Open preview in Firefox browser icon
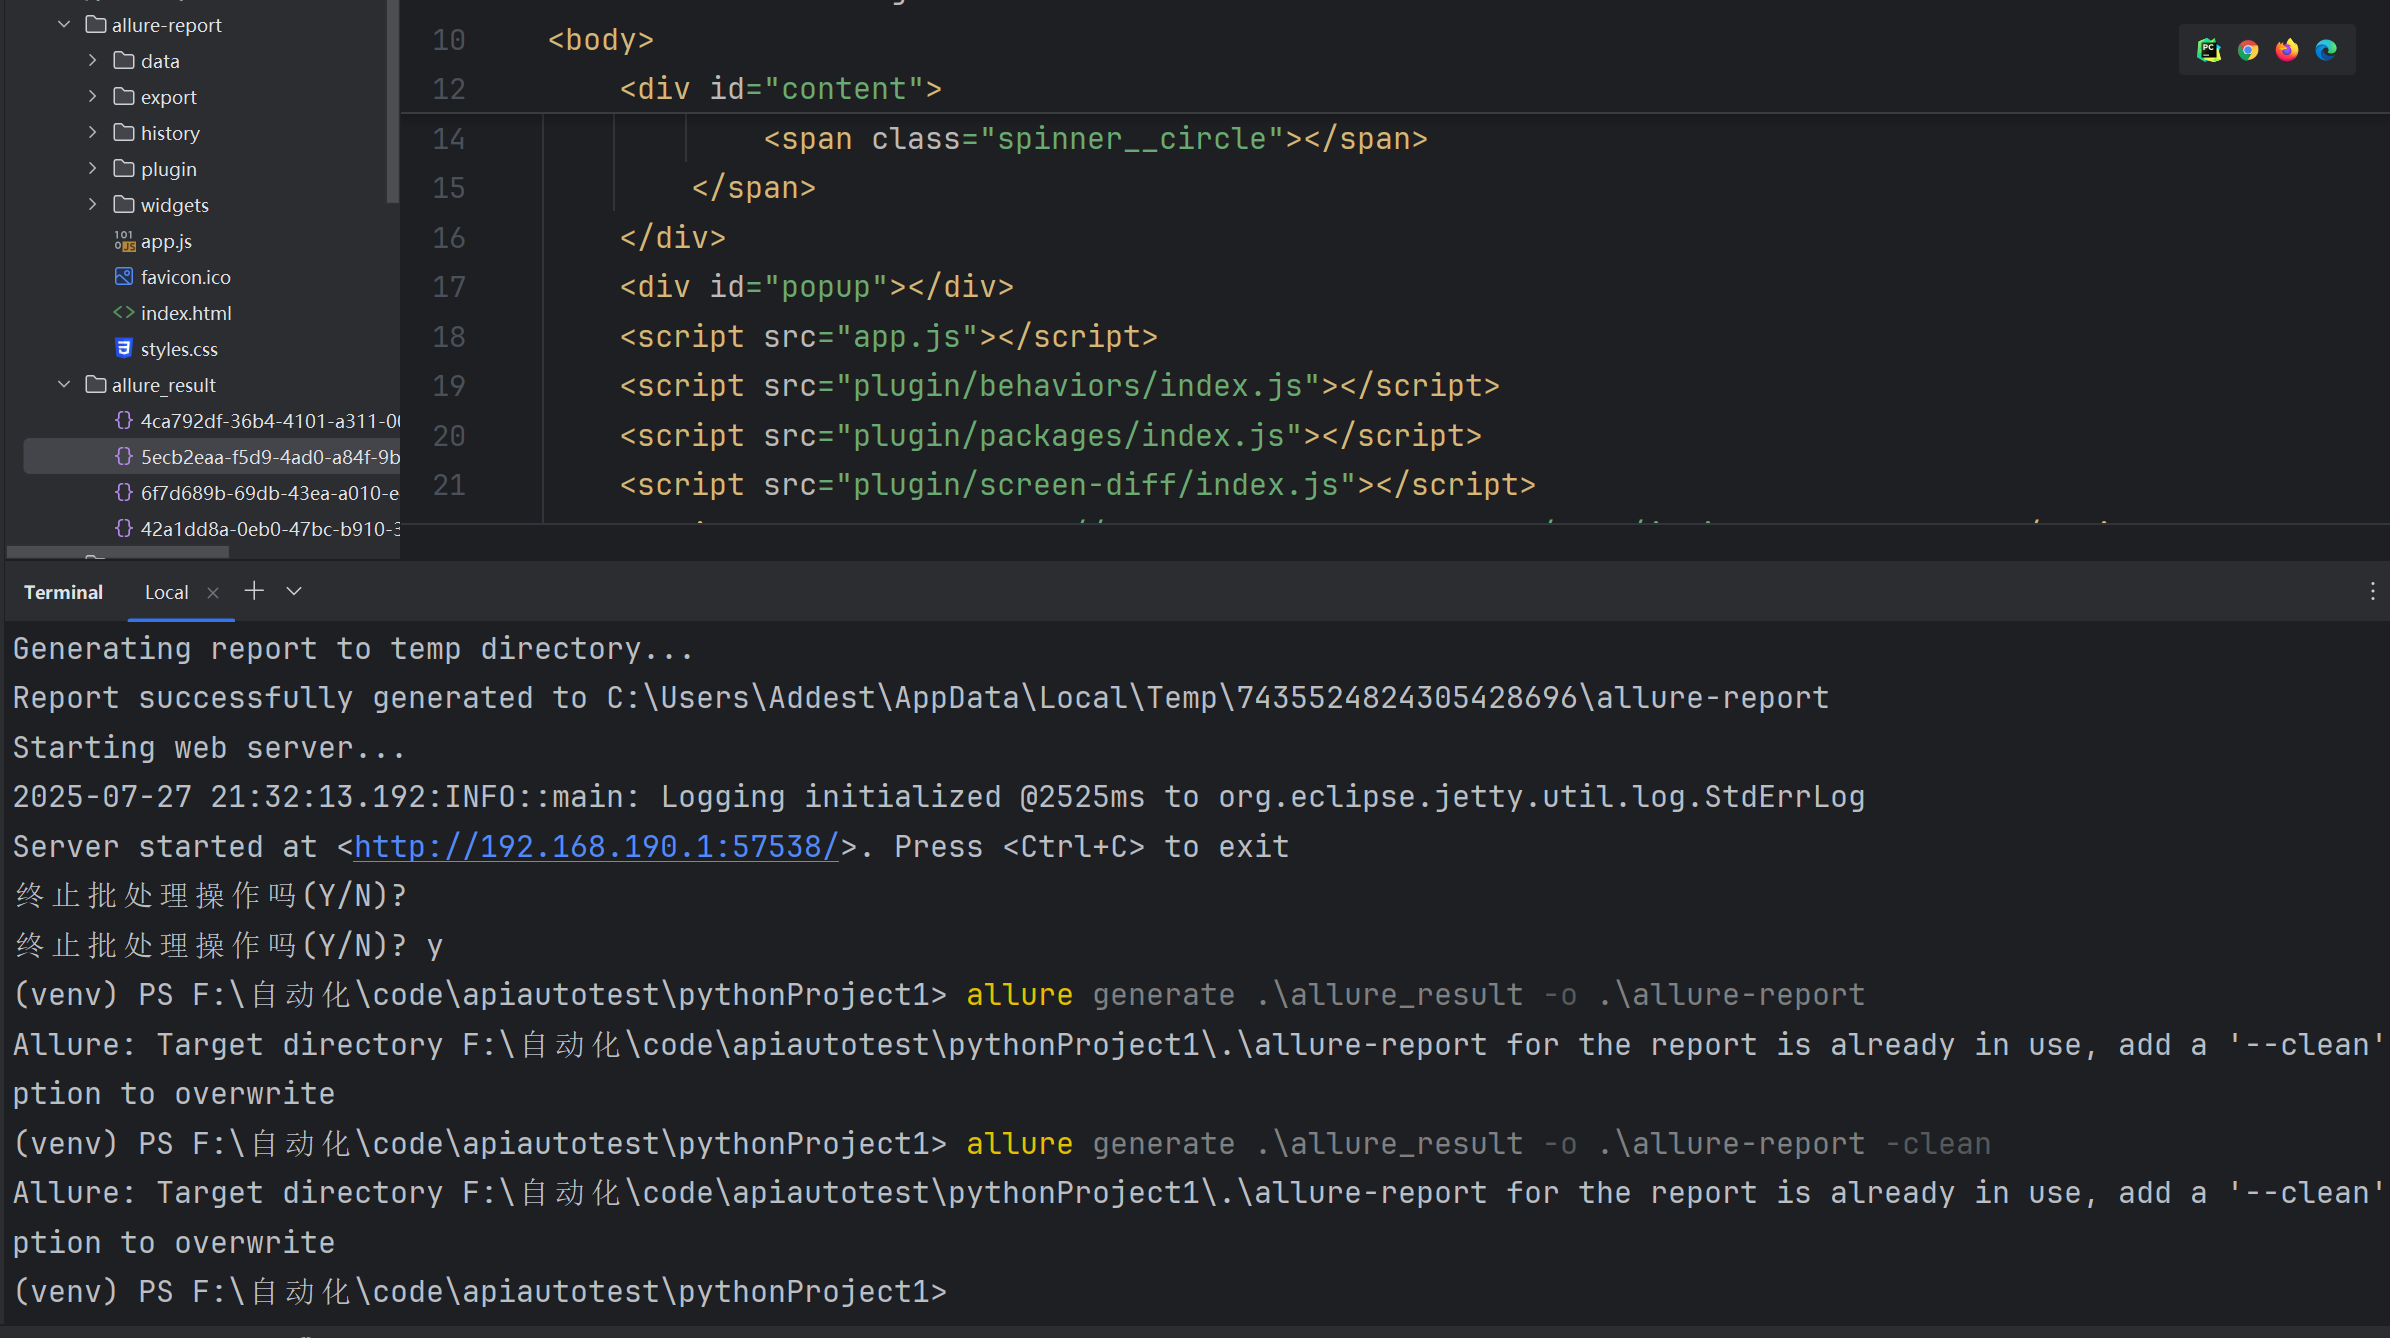The height and width of the screenshot is (1338, 2390). point(2287,50)
